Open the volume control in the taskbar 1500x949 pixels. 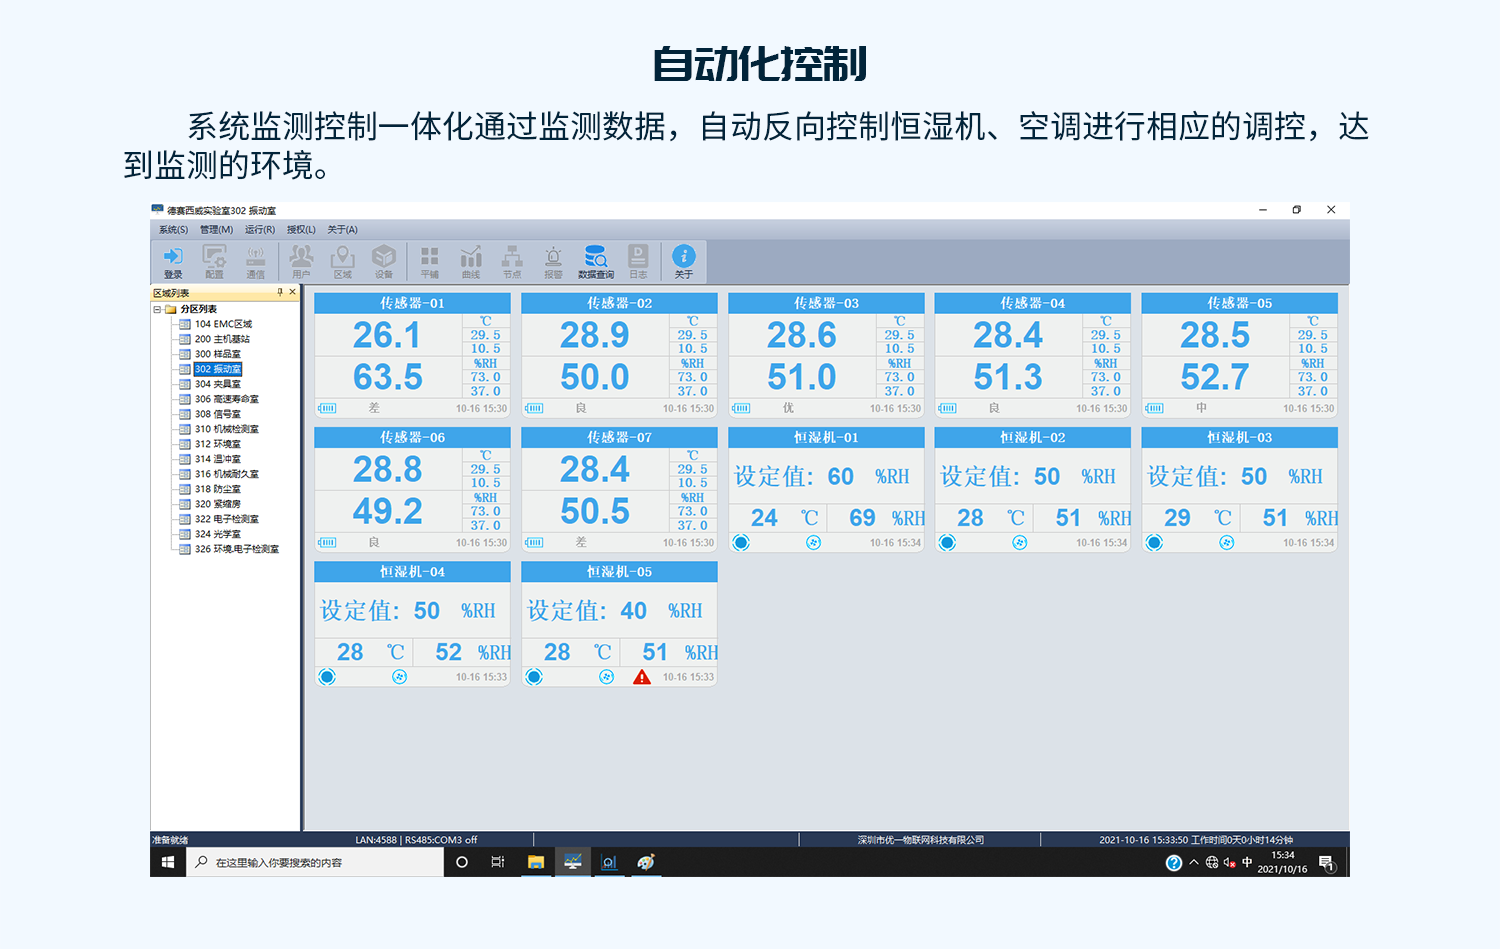(x=1228, y=861)
